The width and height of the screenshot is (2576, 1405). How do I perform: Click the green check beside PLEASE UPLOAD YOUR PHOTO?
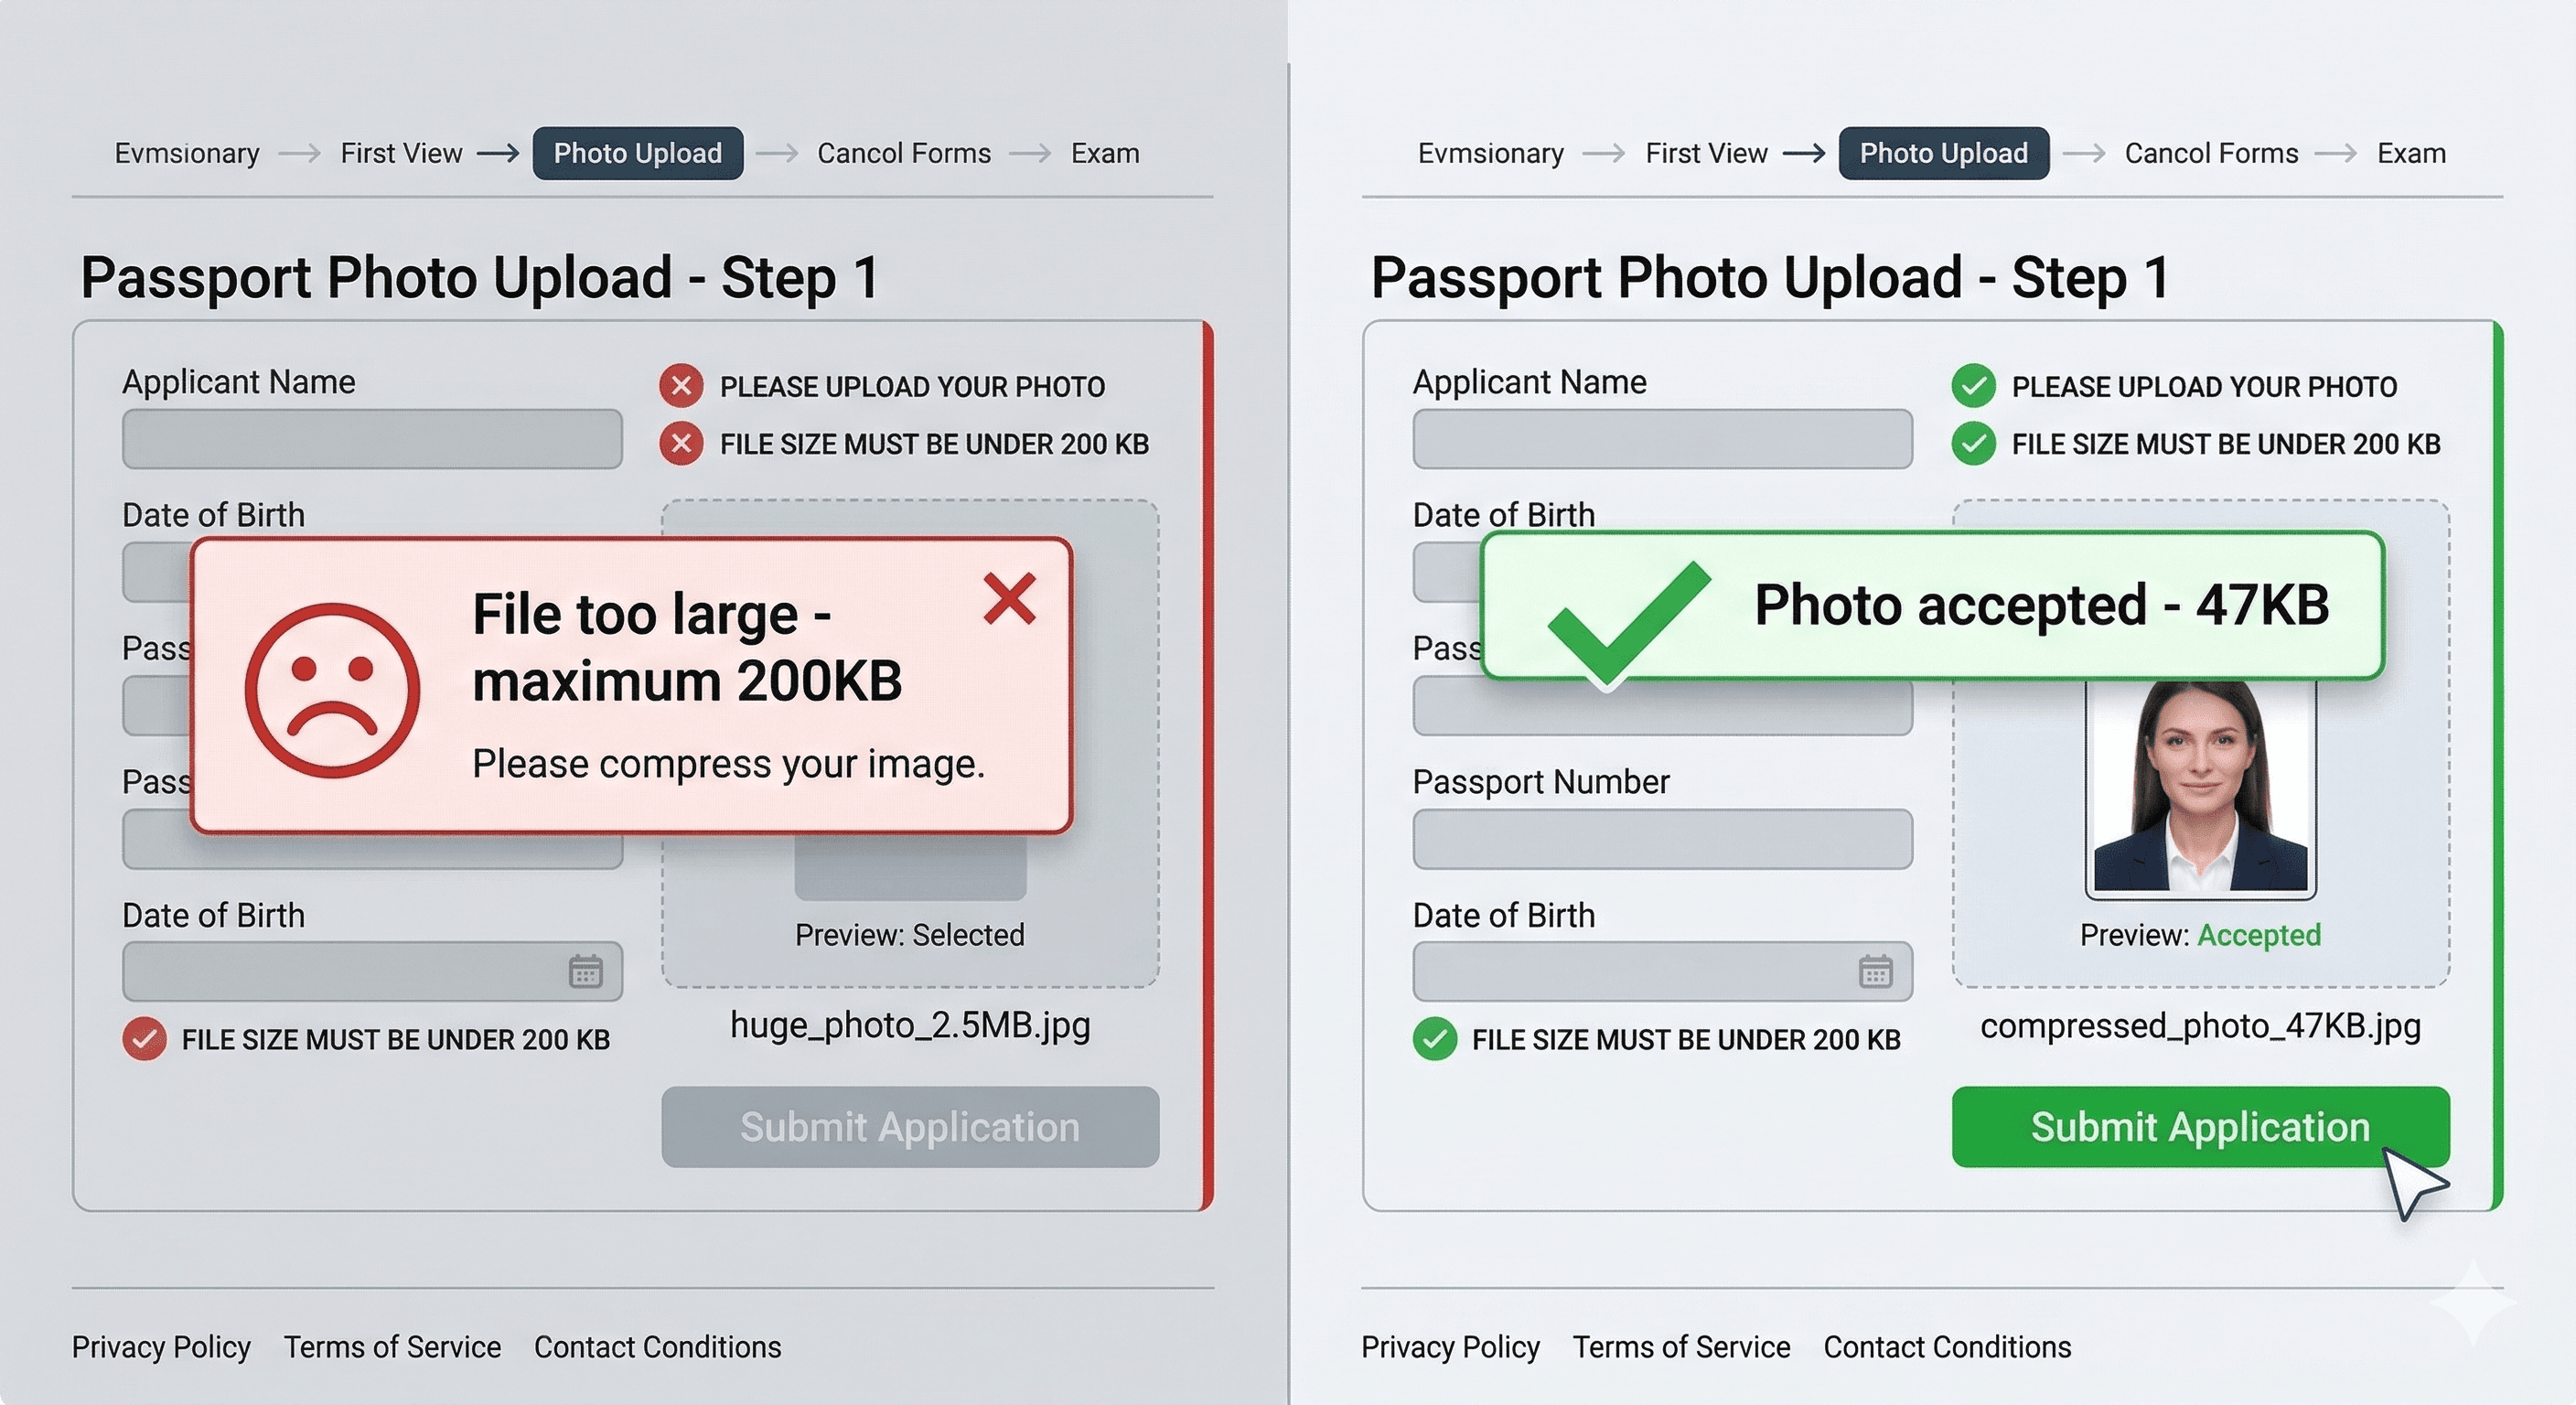1972,386
